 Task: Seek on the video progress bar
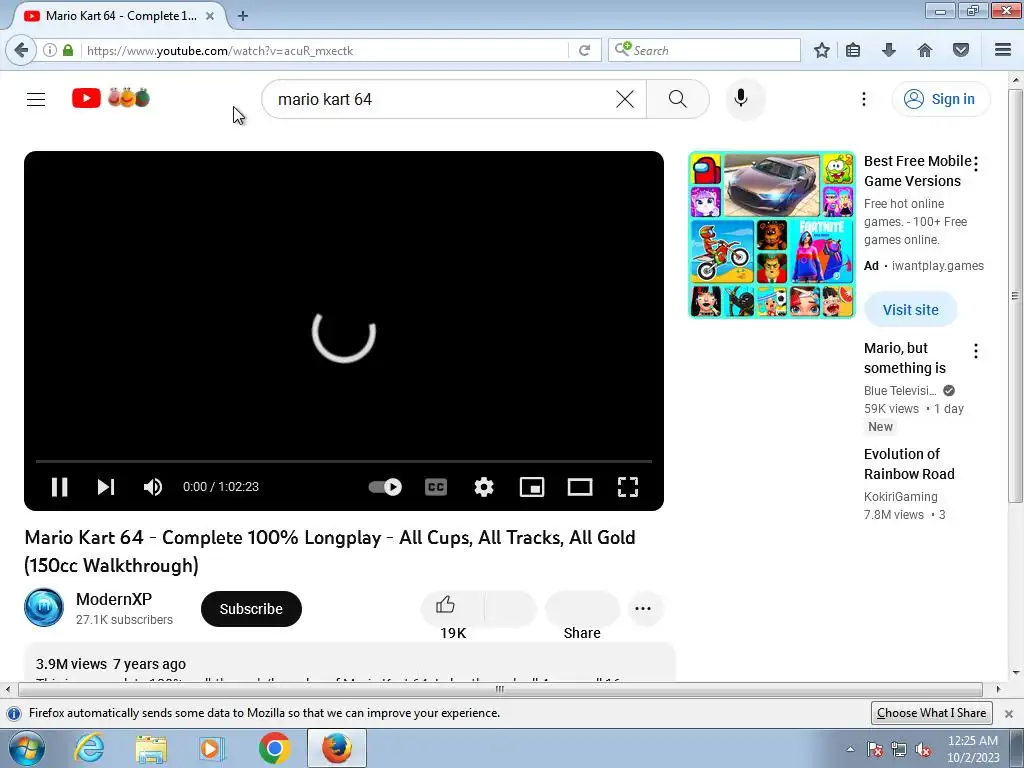click(x=344, y=461)
